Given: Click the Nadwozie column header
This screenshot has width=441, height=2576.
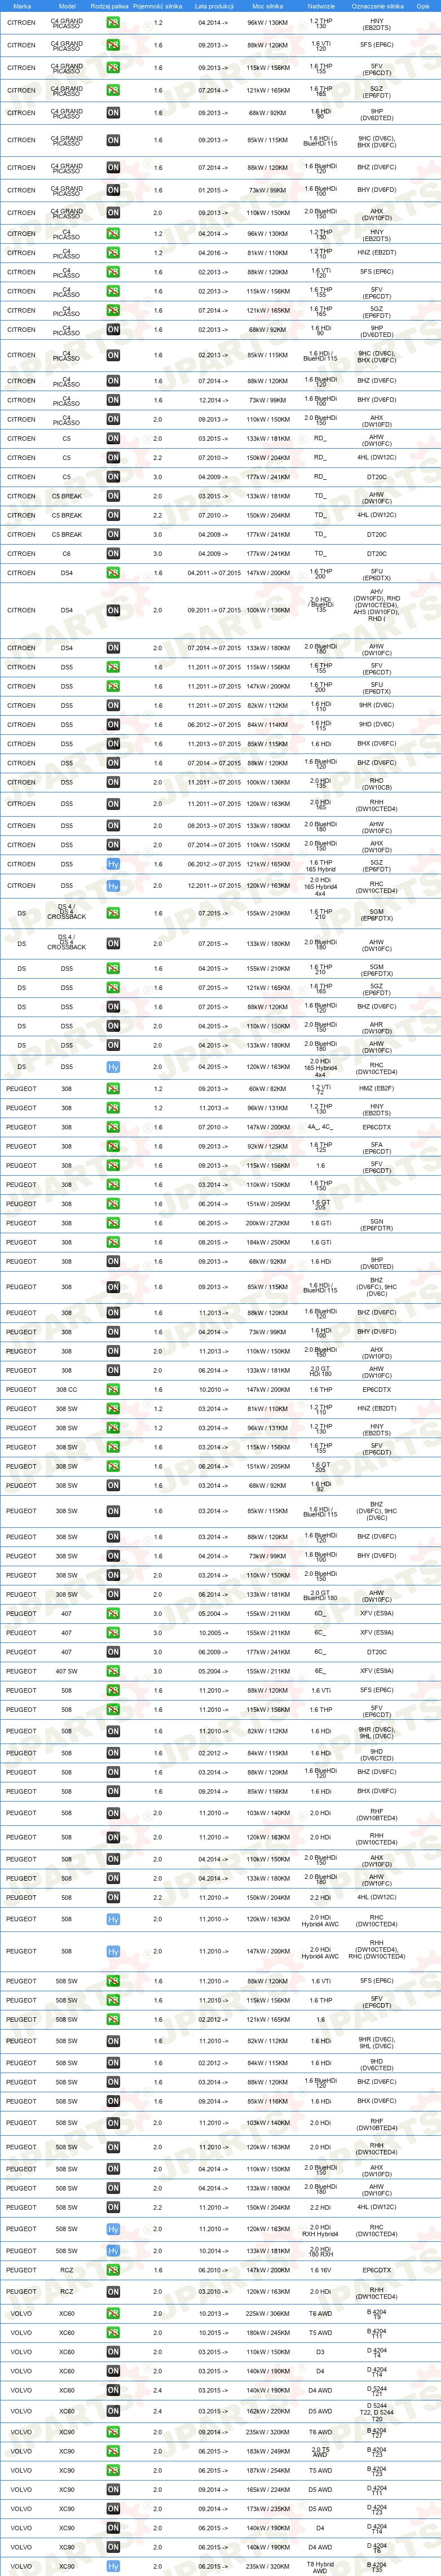Looking at the screenshot, I should [x=321, y=6].
